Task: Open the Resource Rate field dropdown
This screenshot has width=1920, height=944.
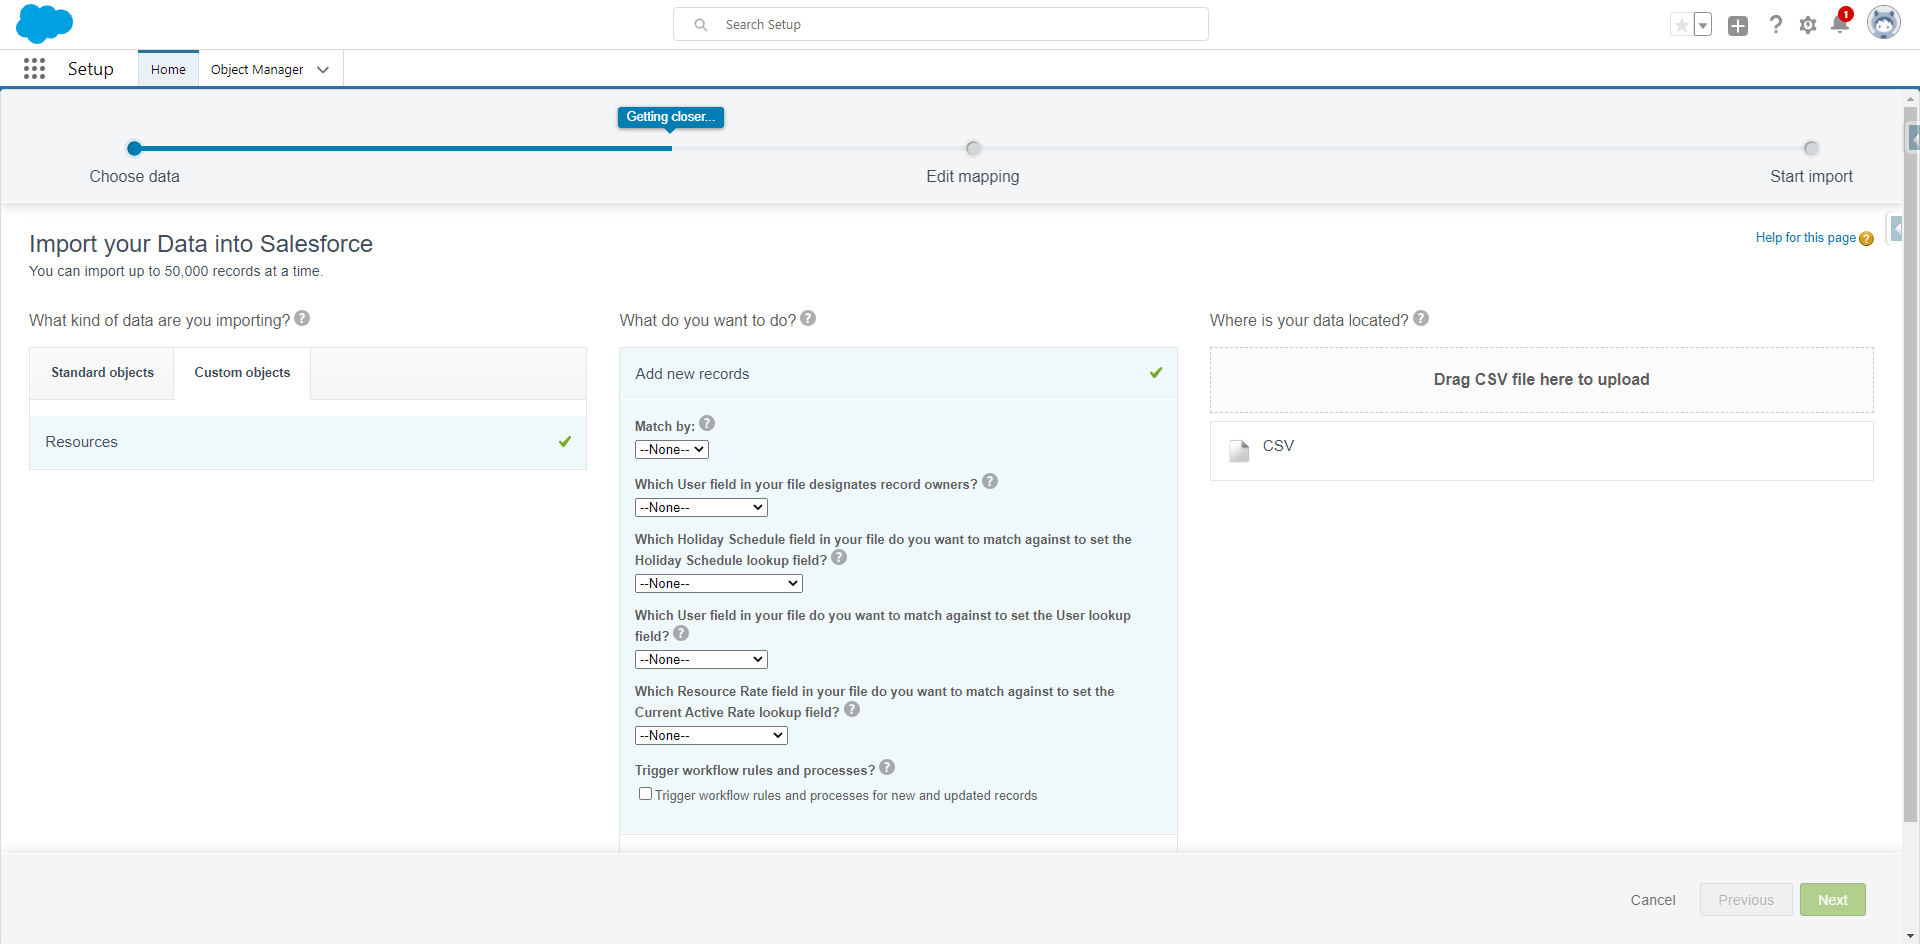Action: pyautogui.click(x=711, y=736)
